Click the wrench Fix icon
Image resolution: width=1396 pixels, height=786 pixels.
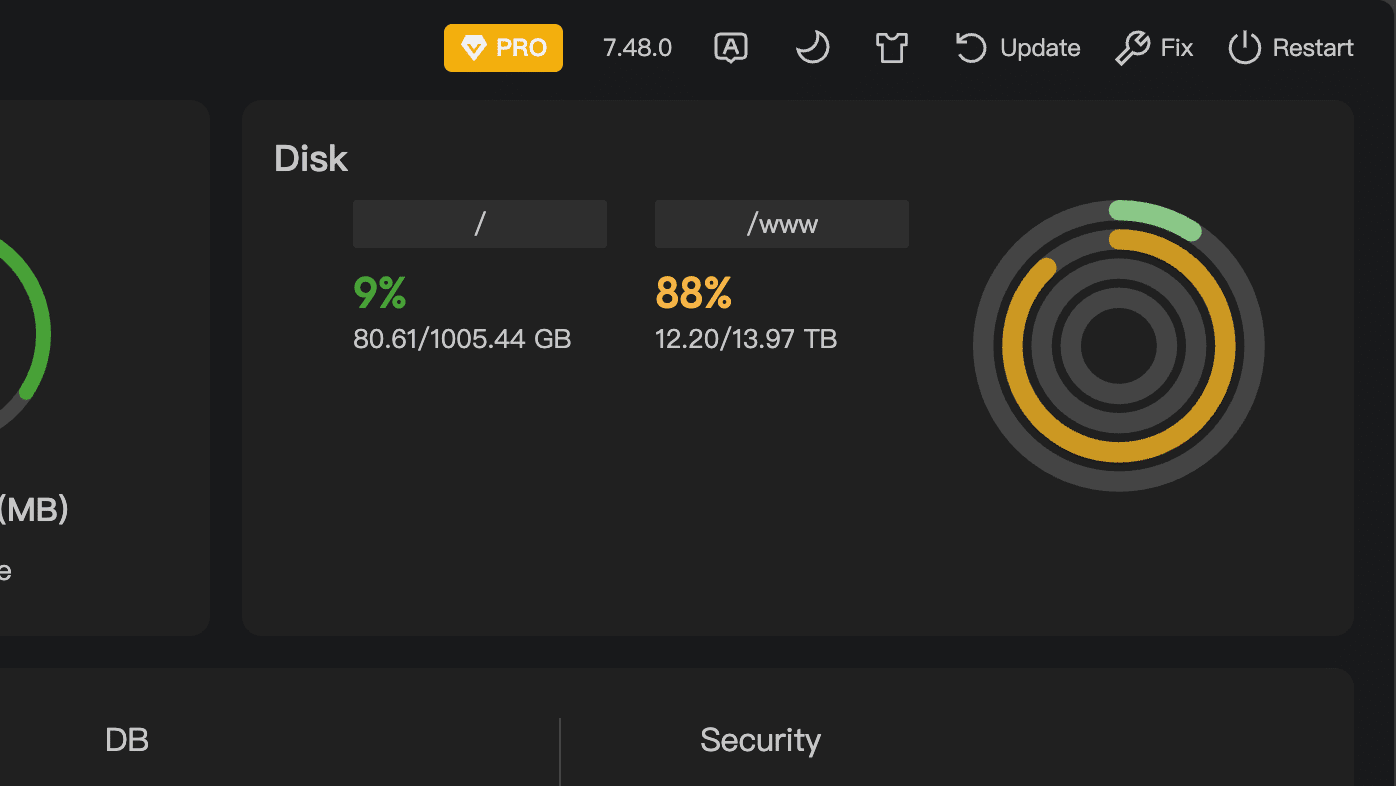coord(1132,48)
